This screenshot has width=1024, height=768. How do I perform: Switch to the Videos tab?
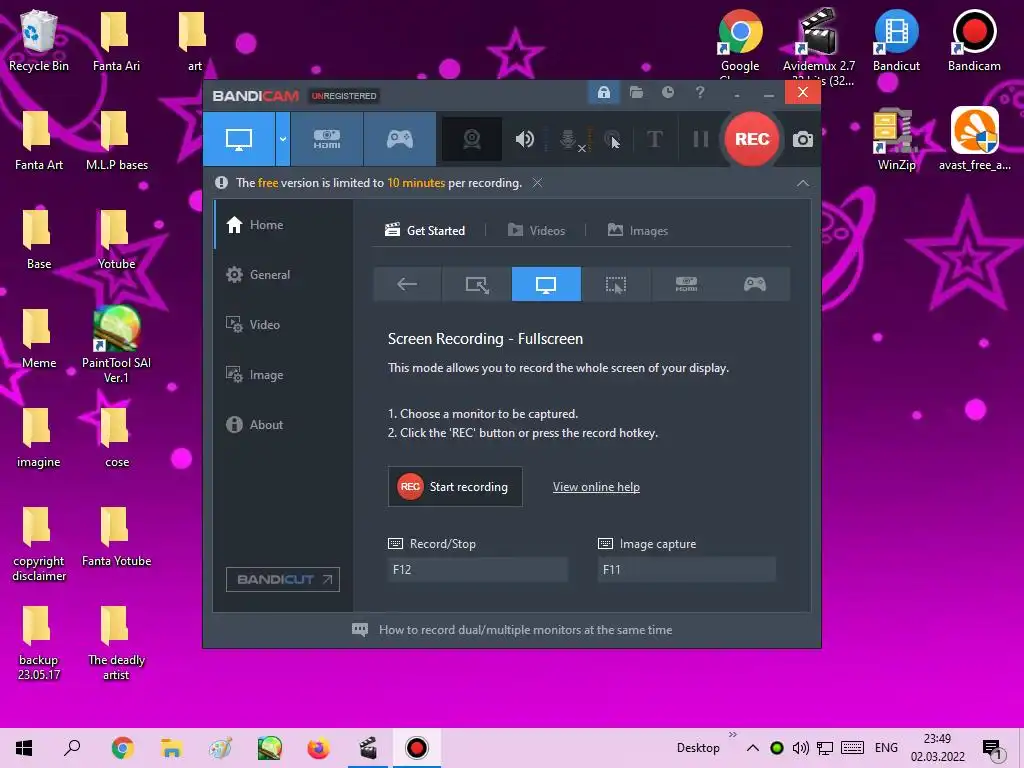pyautogui.click(x=536, y=231)
